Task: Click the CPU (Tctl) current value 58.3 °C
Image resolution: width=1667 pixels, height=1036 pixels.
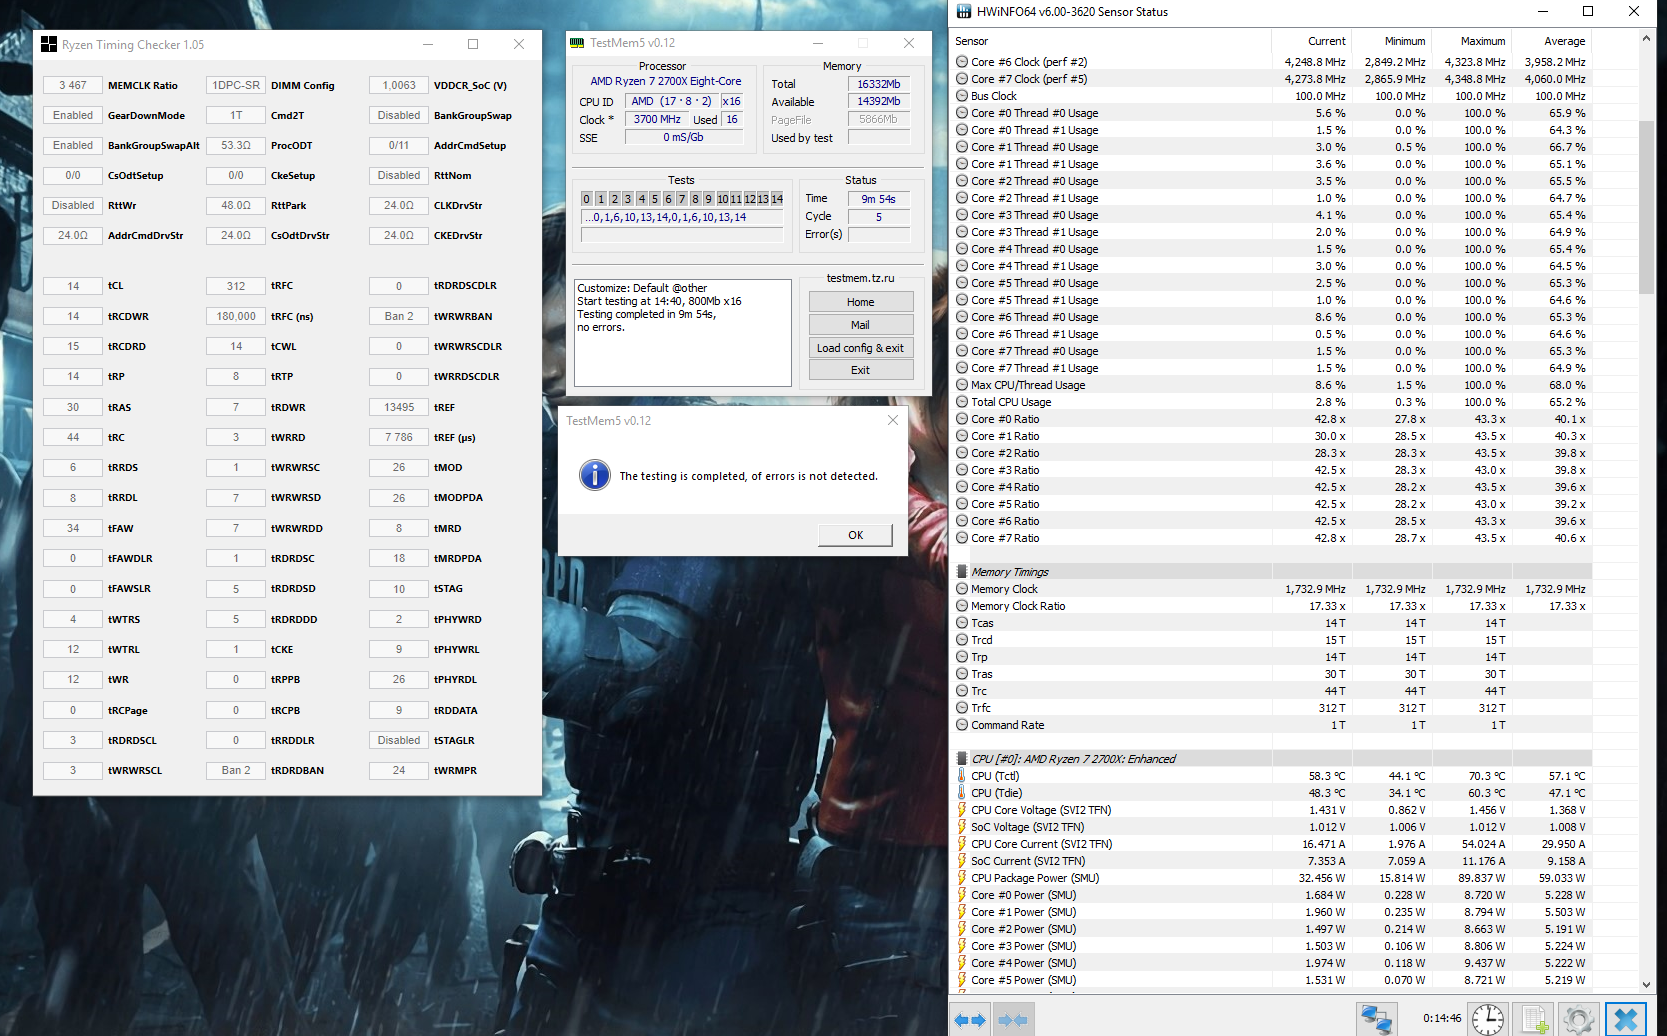Action: [1327, 776]
